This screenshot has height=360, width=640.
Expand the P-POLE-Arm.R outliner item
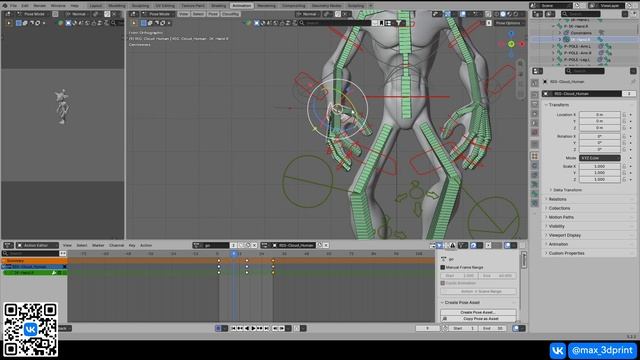[x=554, y=53]
